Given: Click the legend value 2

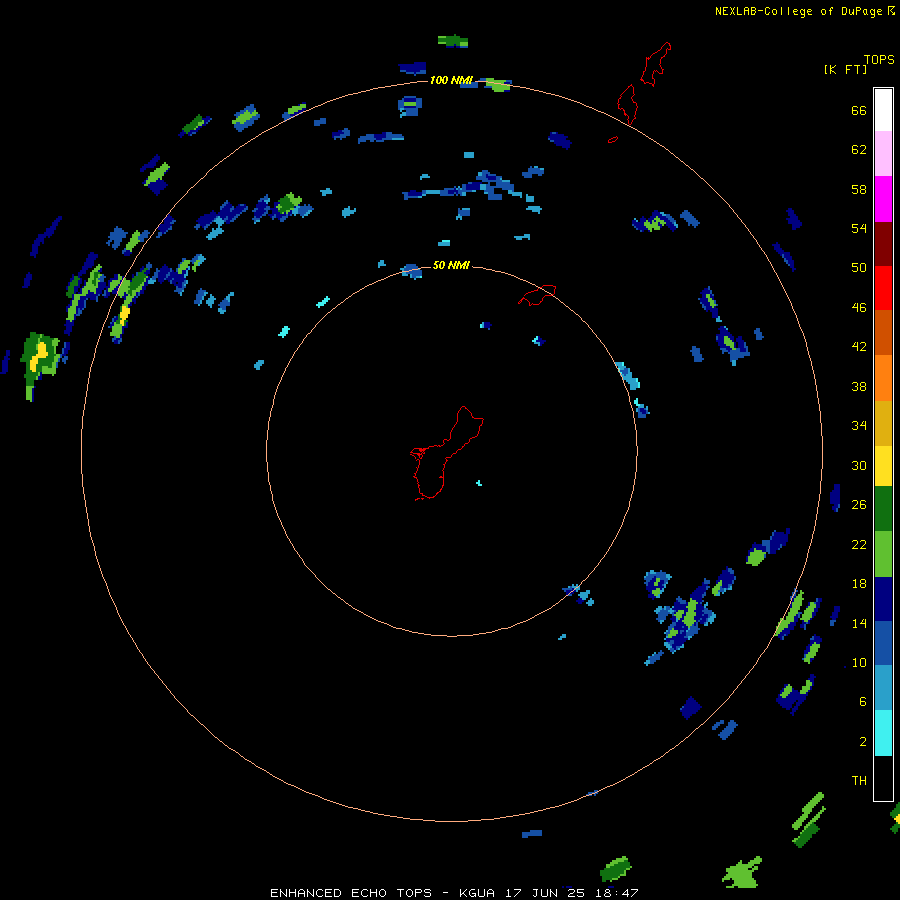Looking at the screenshot, I should tap(863, 742).
